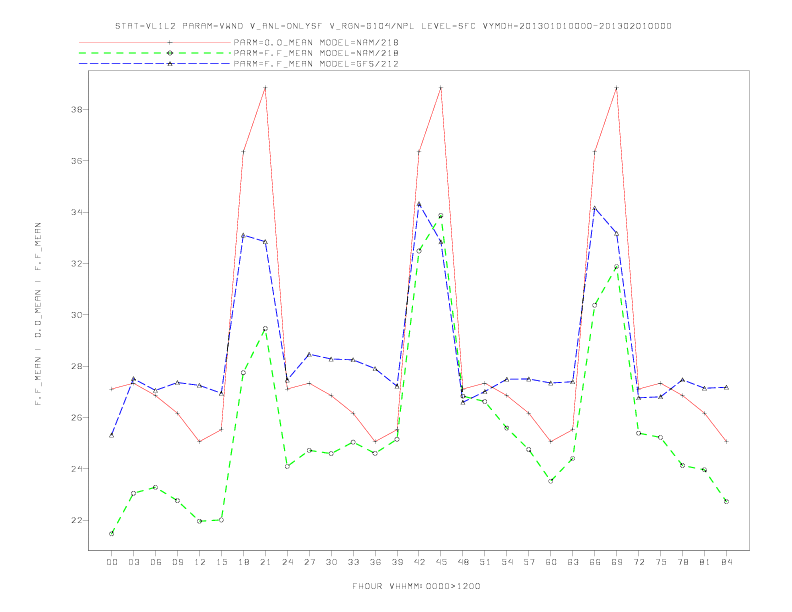
Task: Click x-axis tick label 24
Action: pyautogui.click(x=287, y=562)
